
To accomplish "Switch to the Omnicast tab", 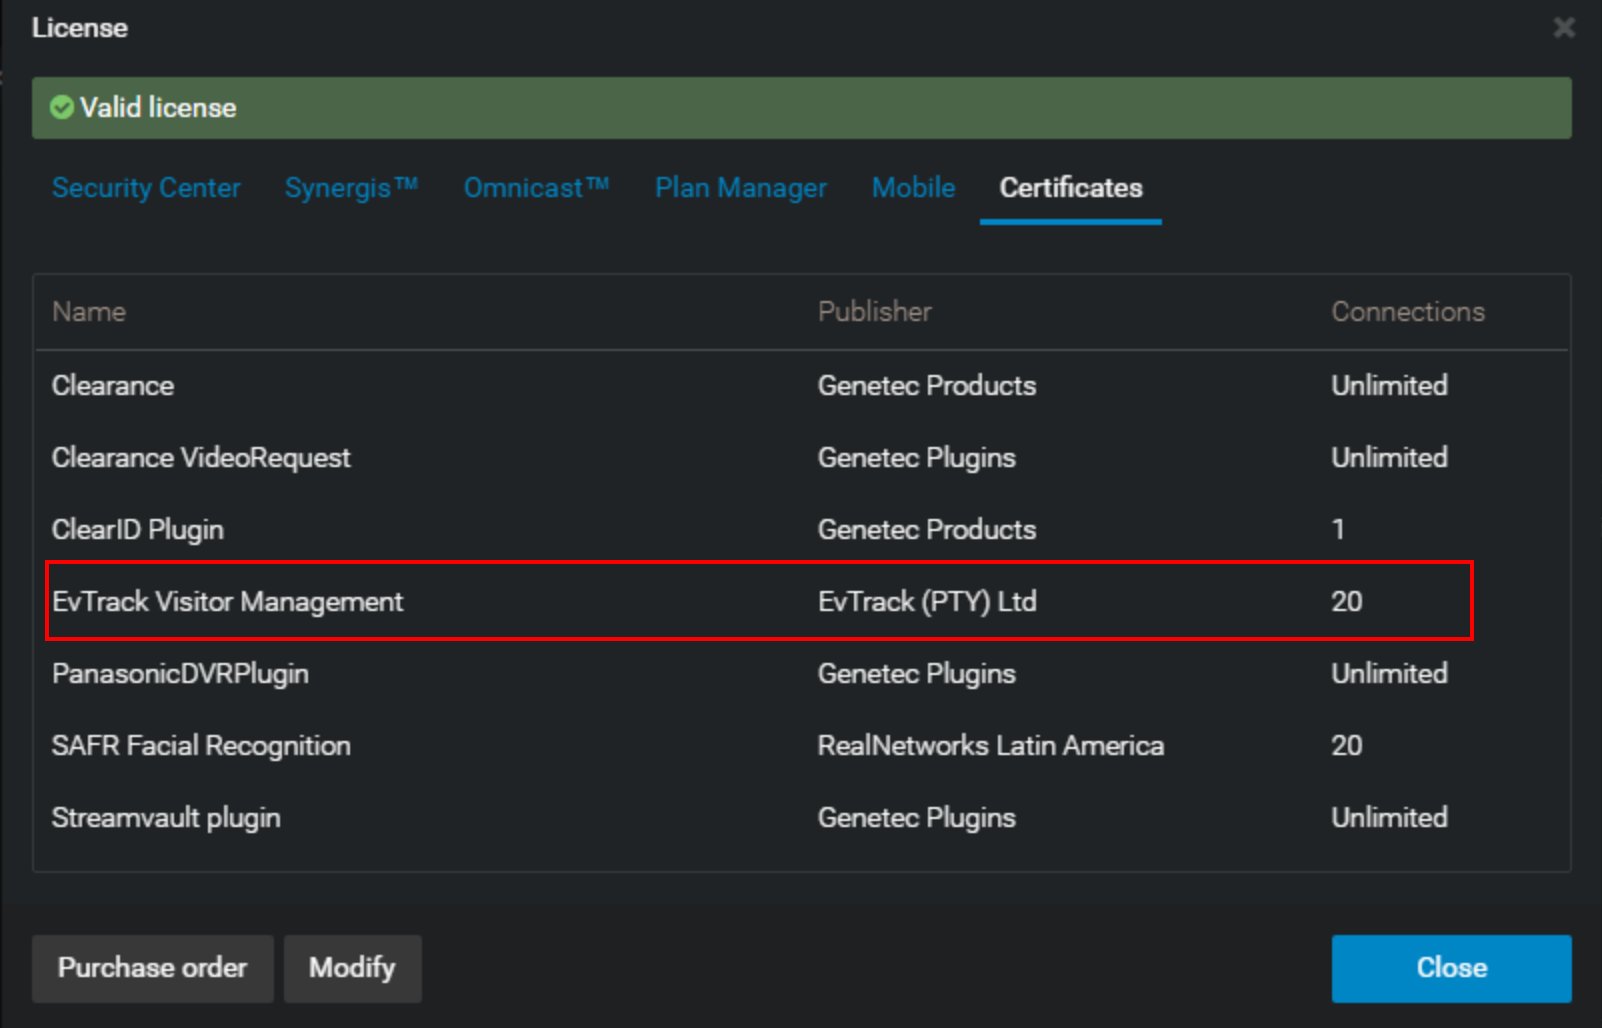I will (536, 188).
